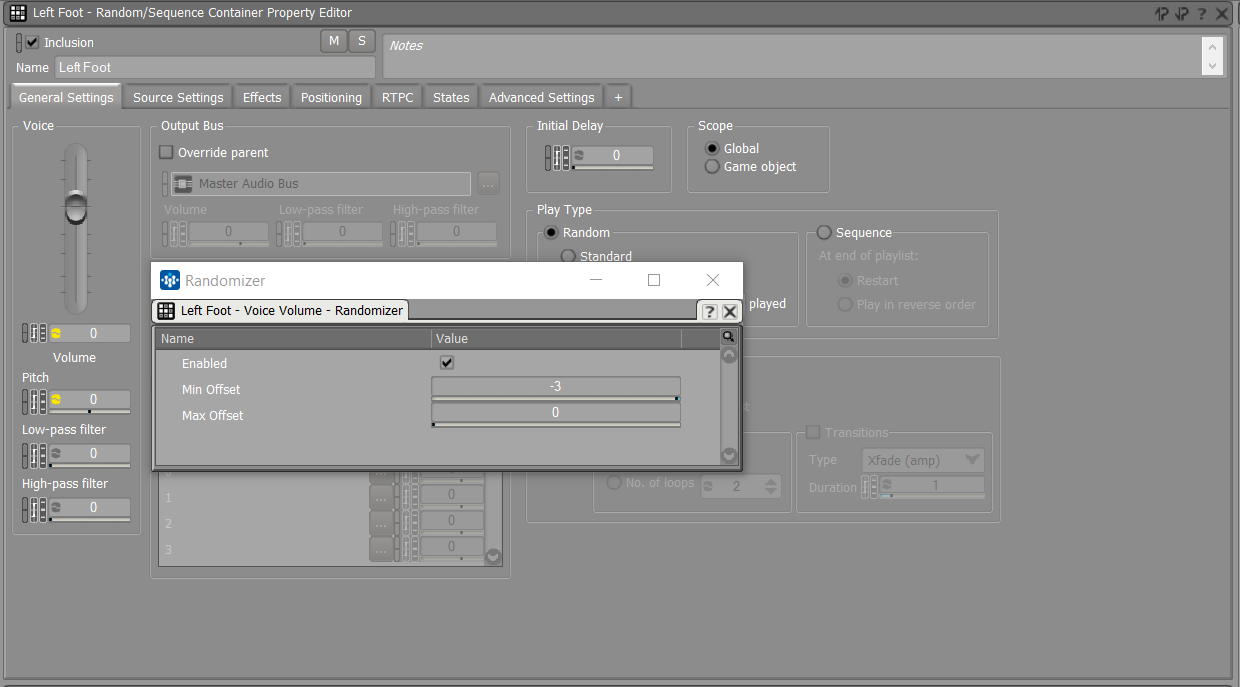This screenshot has height=687, width=1240.
Task: Uncheck Enabled in the Randomizer
Action: pyautogui.click(x=447, y=363)
